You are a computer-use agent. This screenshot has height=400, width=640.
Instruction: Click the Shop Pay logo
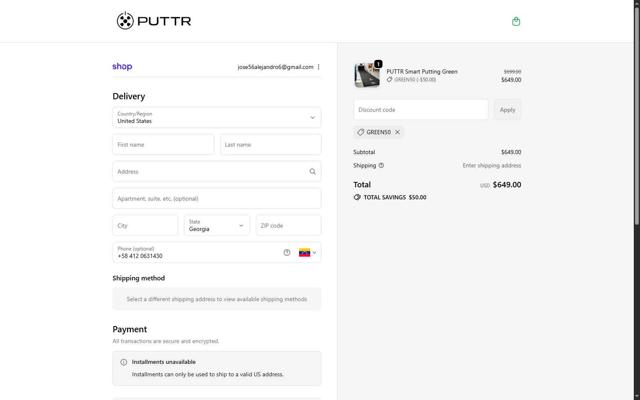point(122,67)
